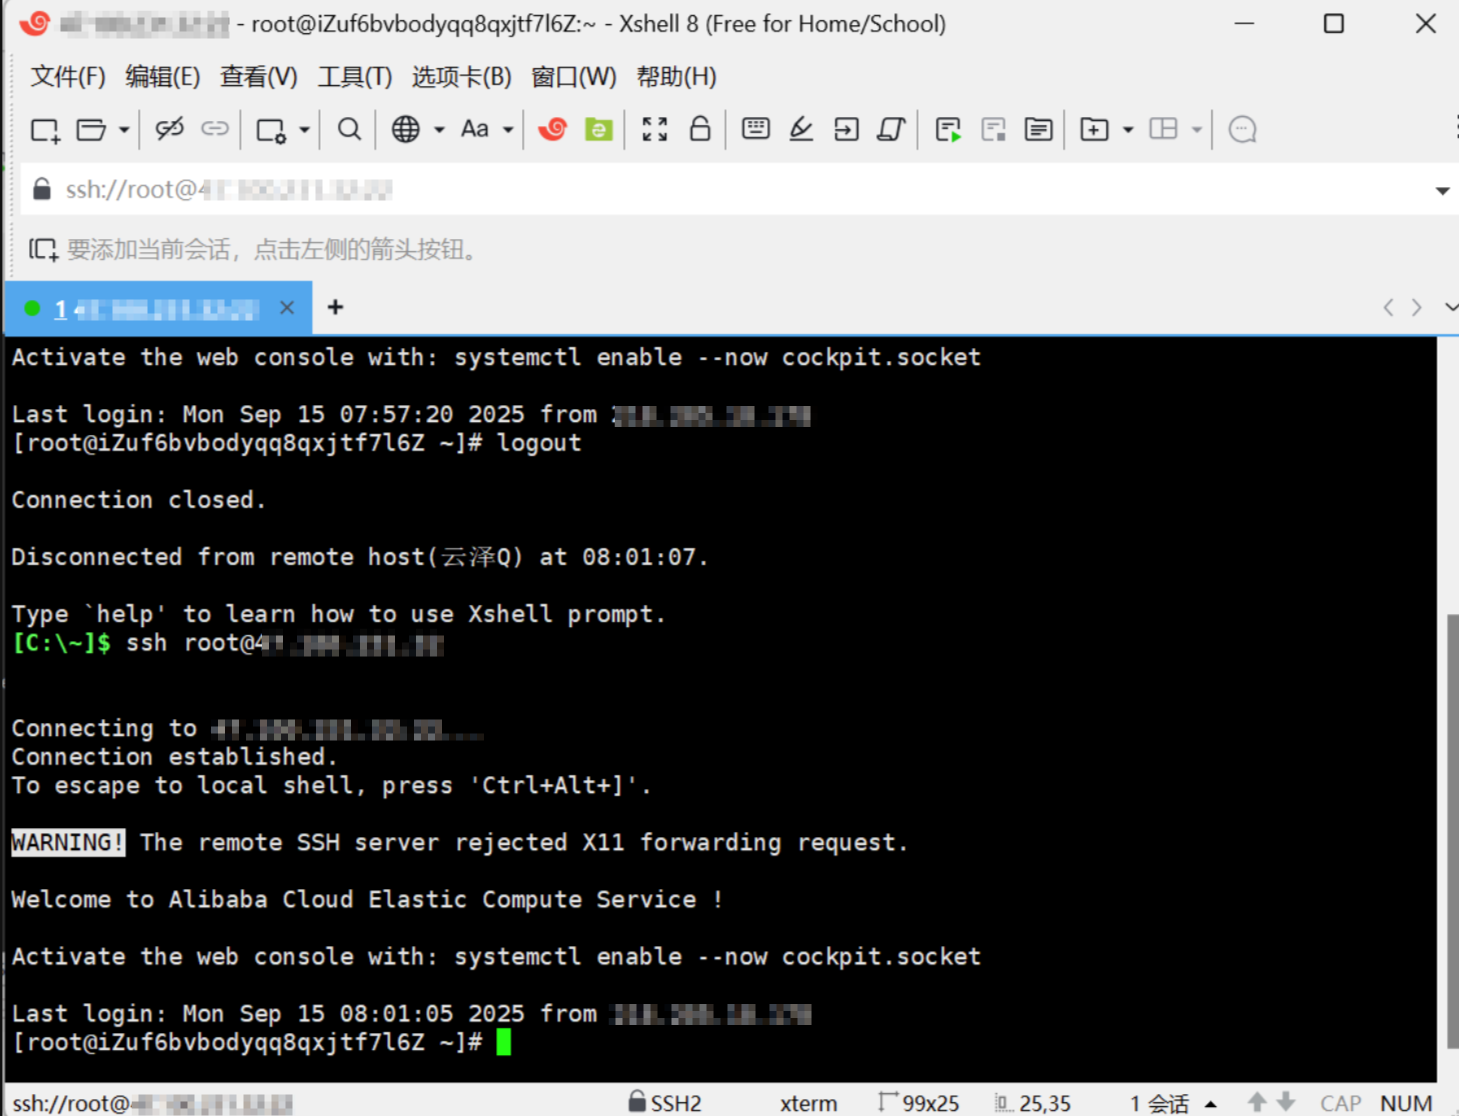Click the status bar down arrow
Image resolution: width=1459 pixels, height=1116 pixels.
click(x=1287, y=1103)
